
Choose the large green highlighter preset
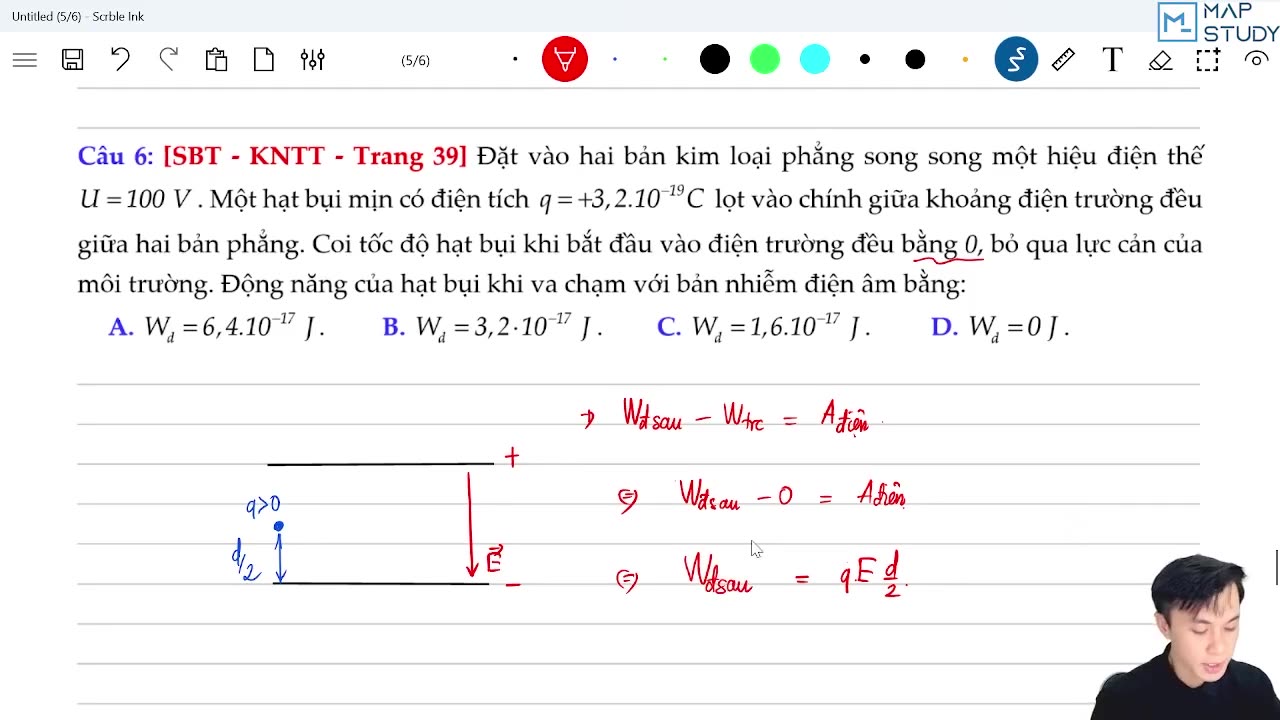[x=765, y=60]
